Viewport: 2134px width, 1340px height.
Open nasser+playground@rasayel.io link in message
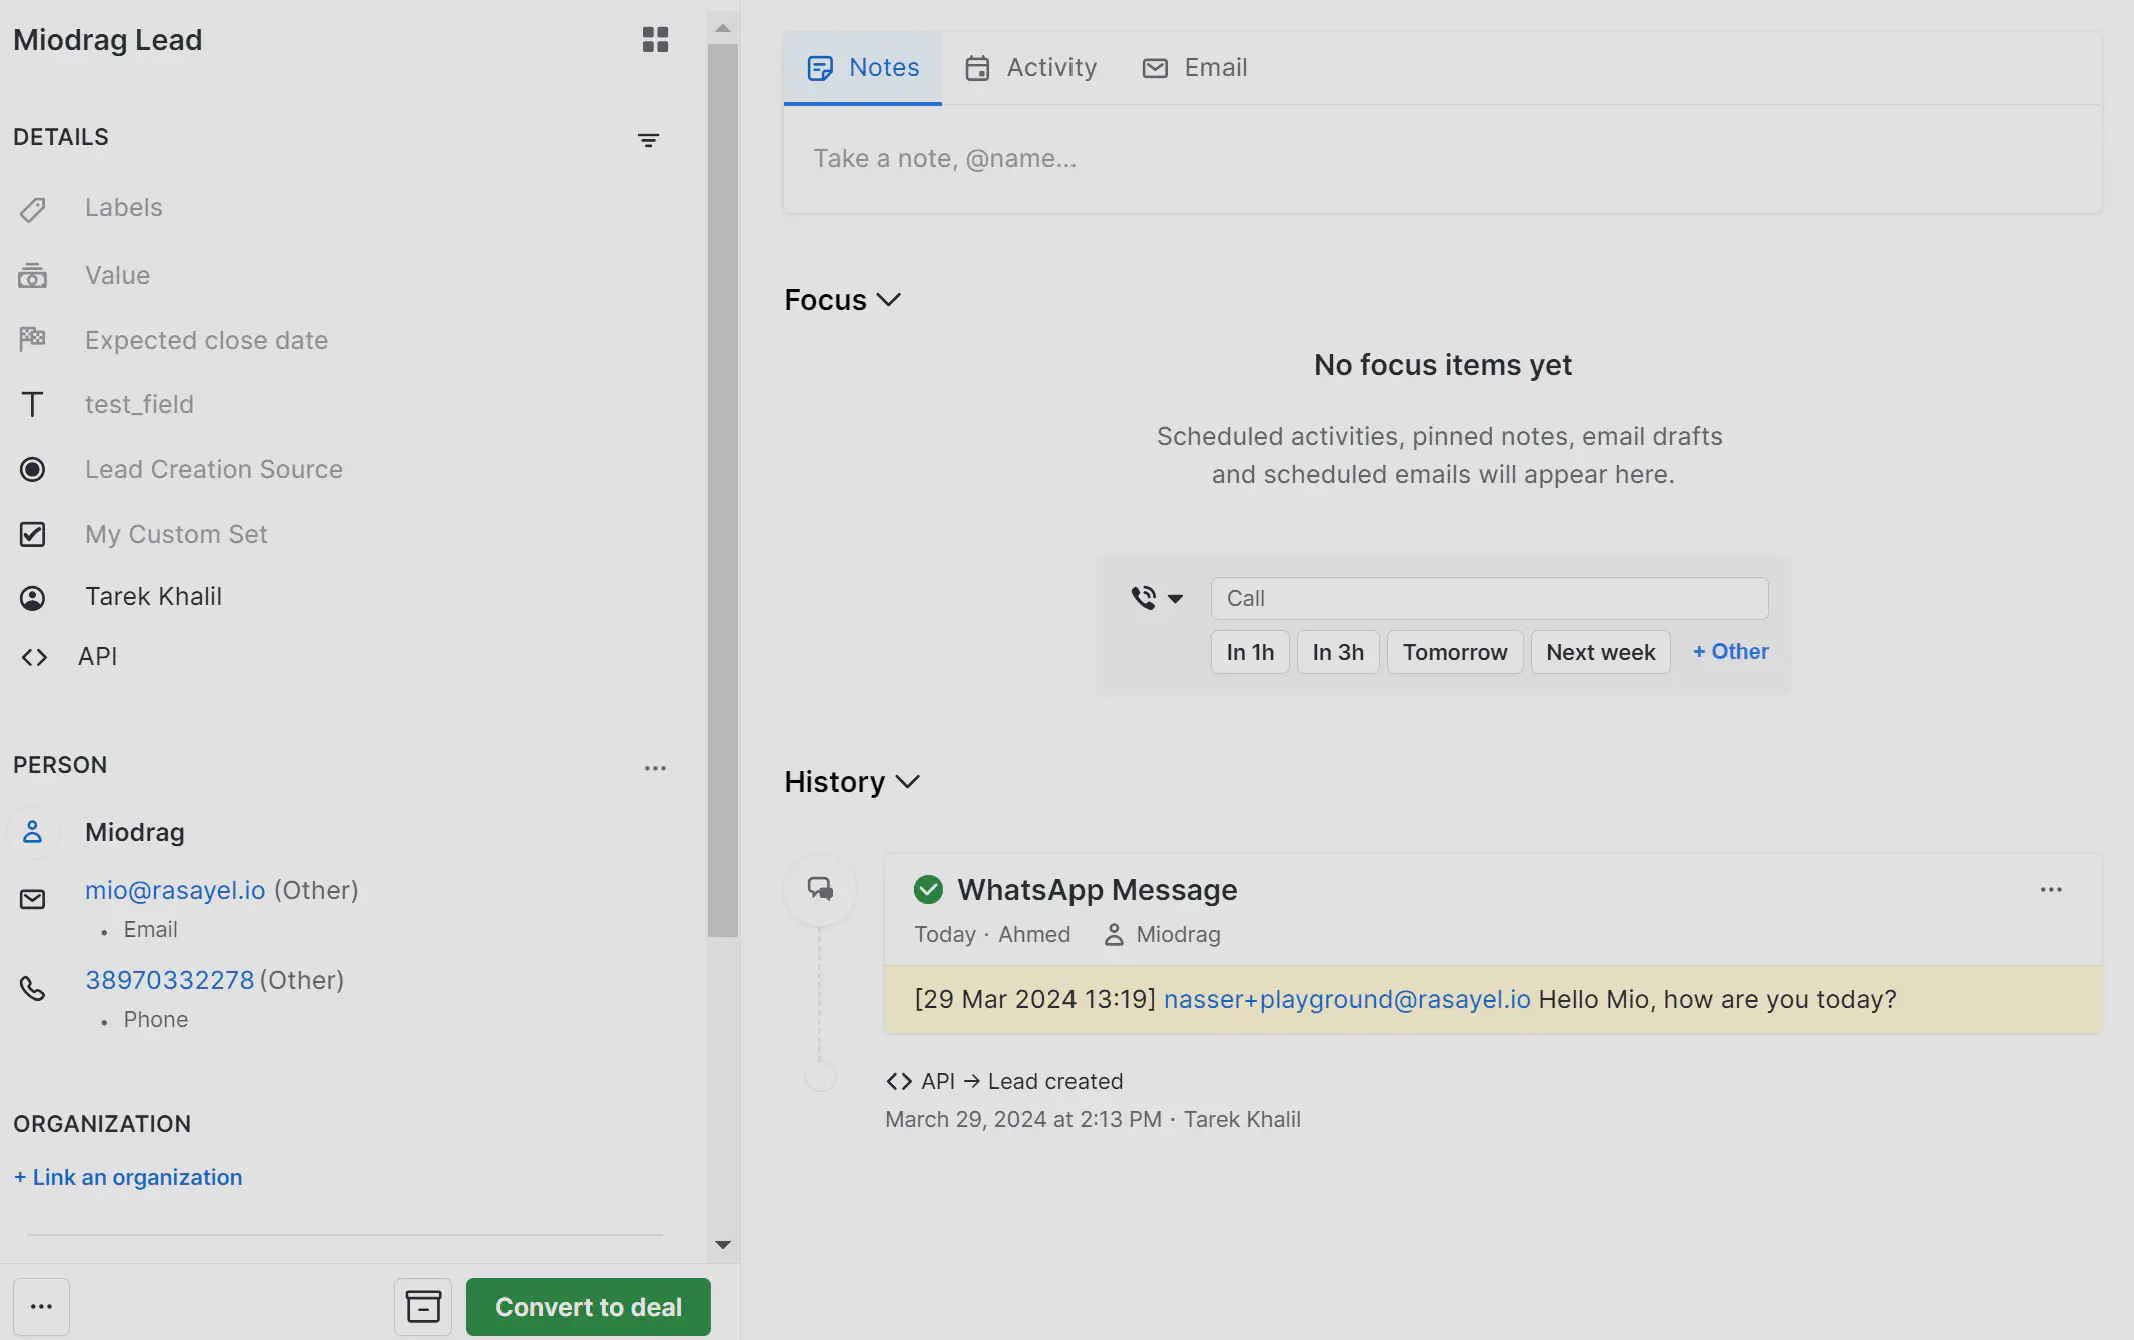(1347, 999)
